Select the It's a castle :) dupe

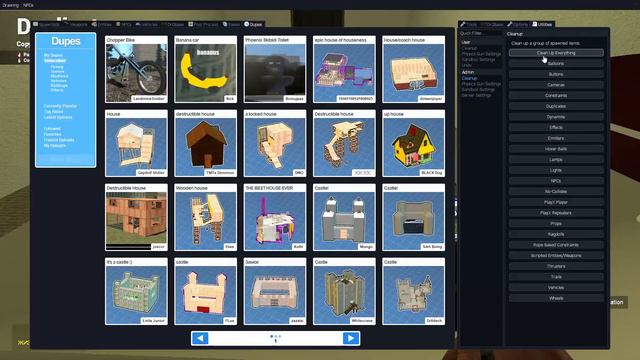point(136,291)
